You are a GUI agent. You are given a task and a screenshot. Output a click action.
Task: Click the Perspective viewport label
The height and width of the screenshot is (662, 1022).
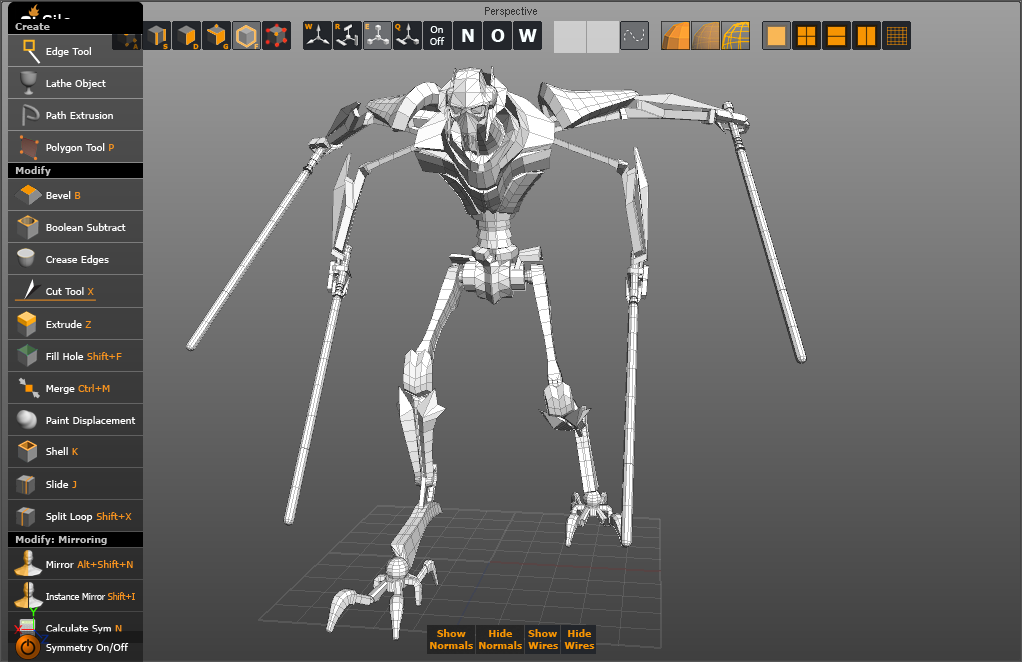510,11
